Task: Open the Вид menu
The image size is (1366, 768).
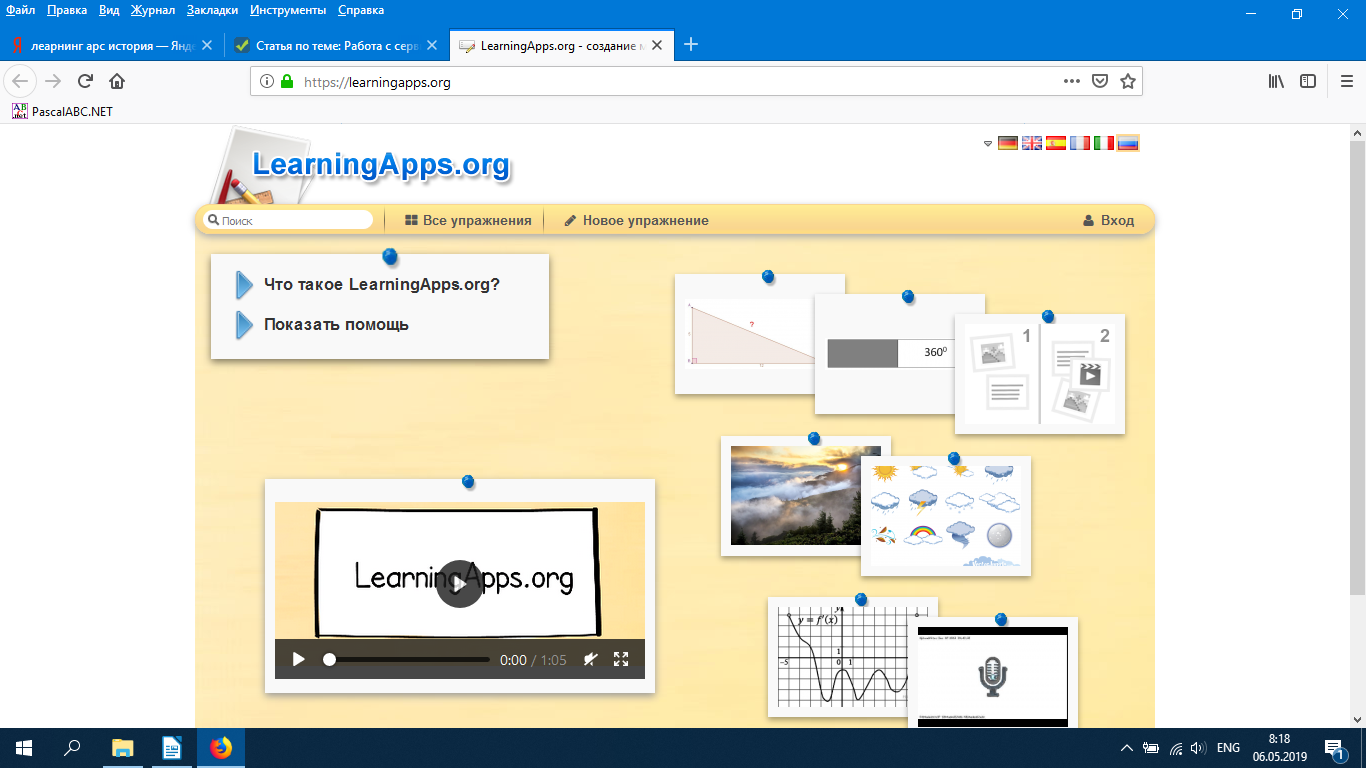Action: (109, 10)
